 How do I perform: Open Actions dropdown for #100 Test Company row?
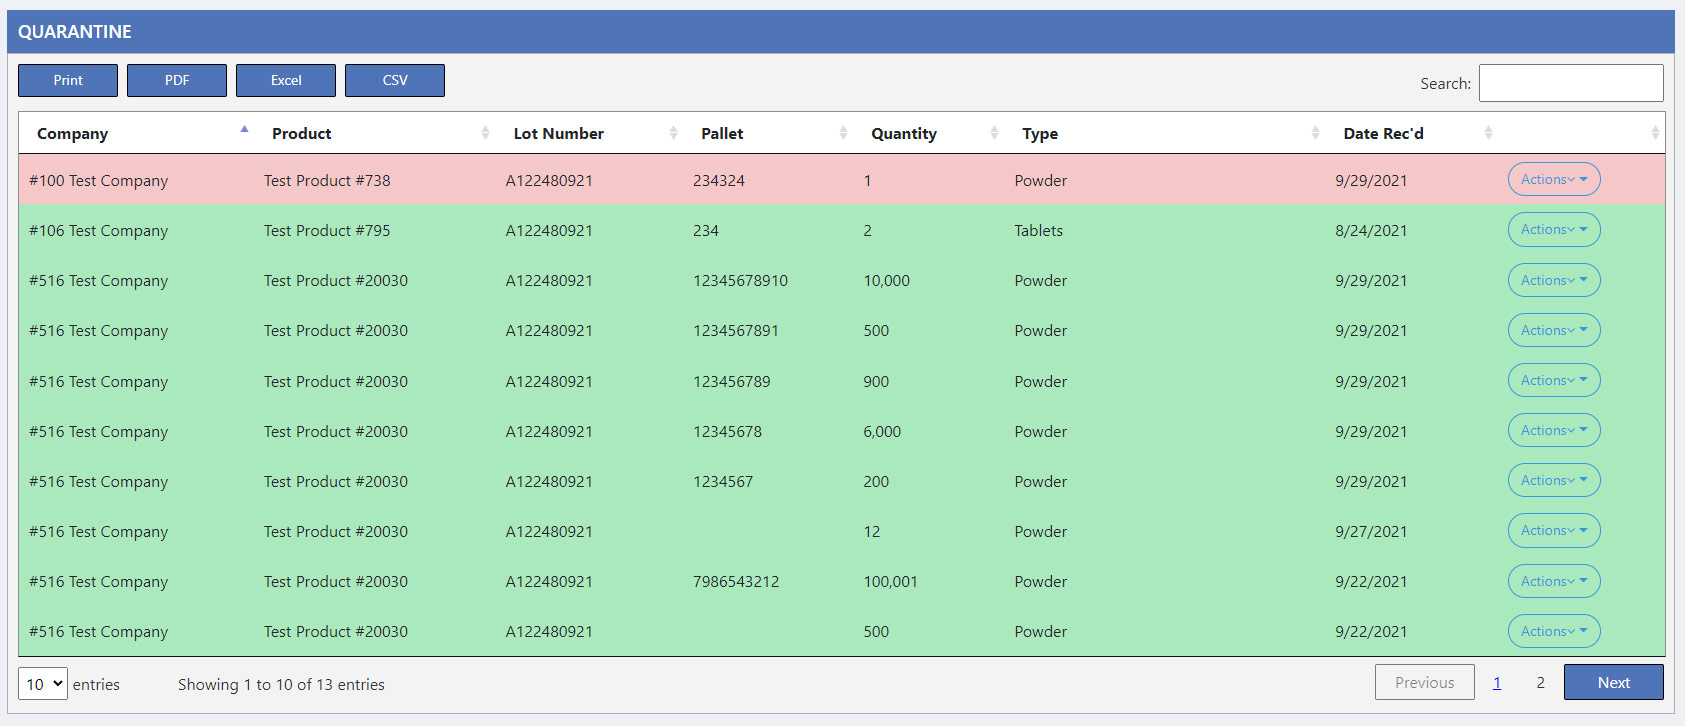1554,180
